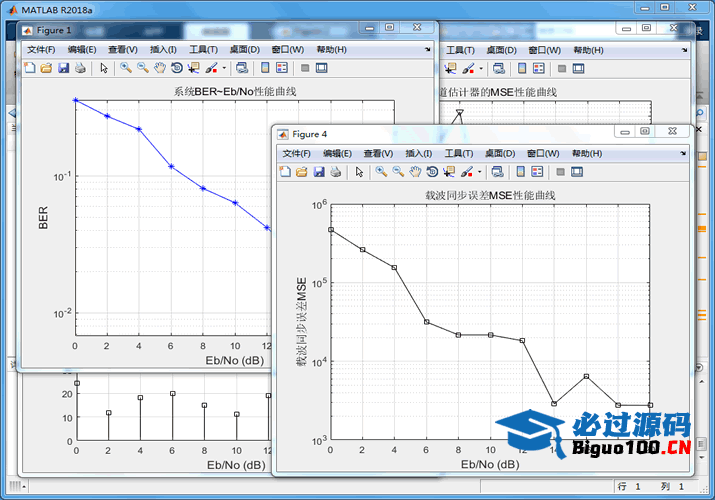Select Data Cursor tool in Figure 1
715x500 pixels.
point(194,68)
